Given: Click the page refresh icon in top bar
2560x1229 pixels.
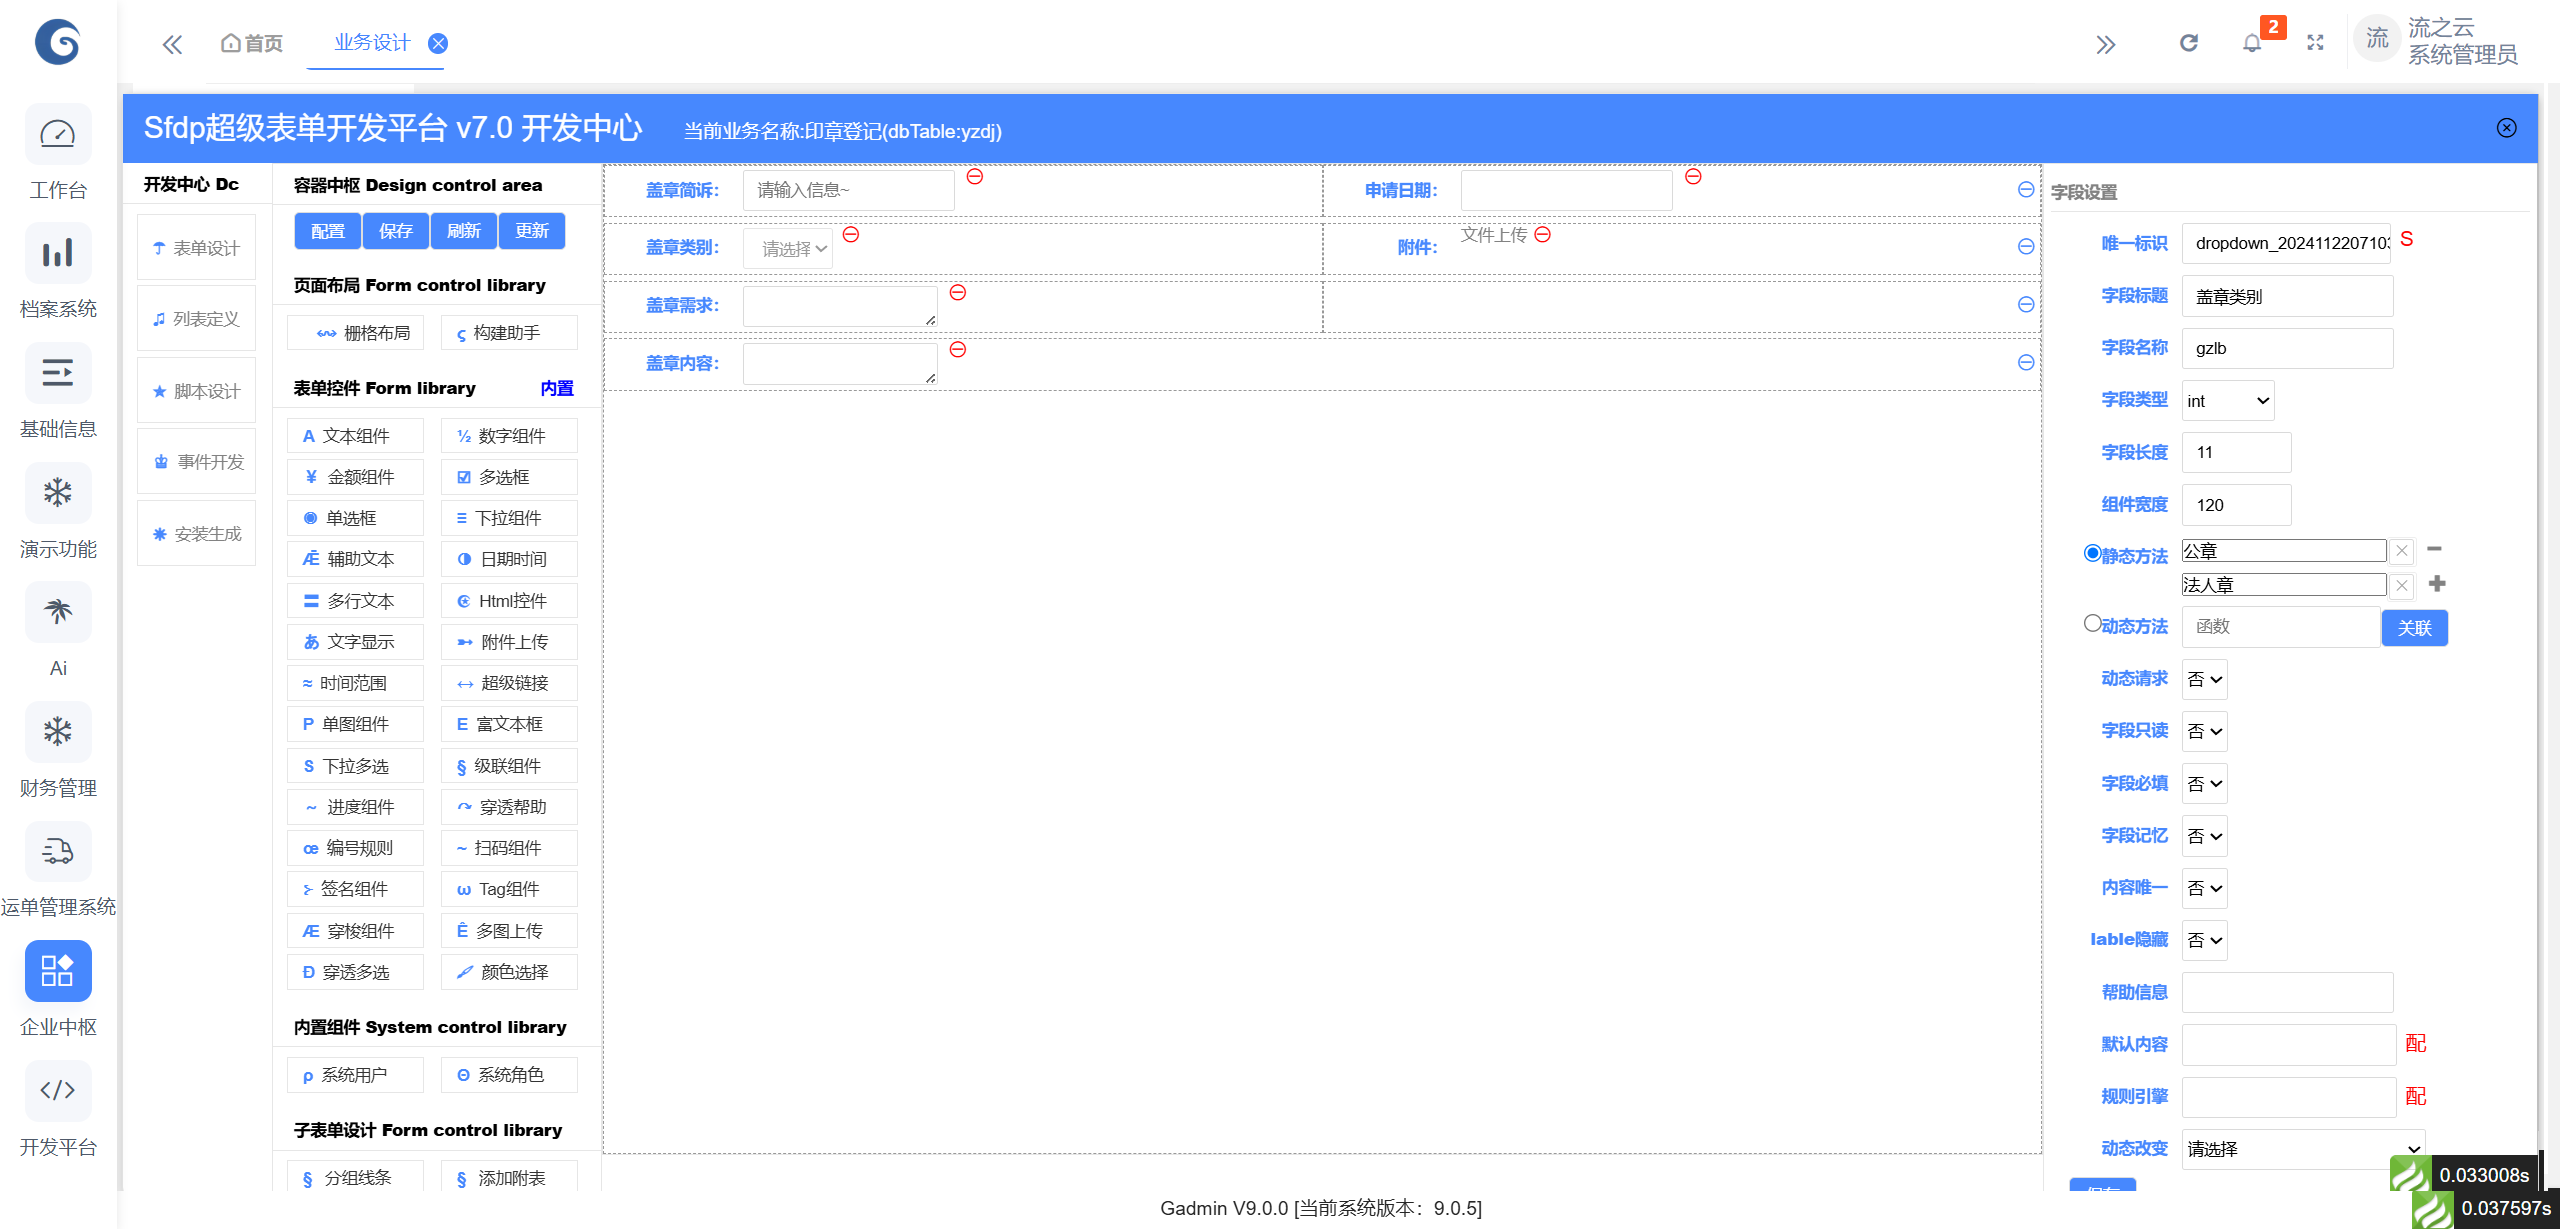Looking at the screenshot, I should 2189,43.
